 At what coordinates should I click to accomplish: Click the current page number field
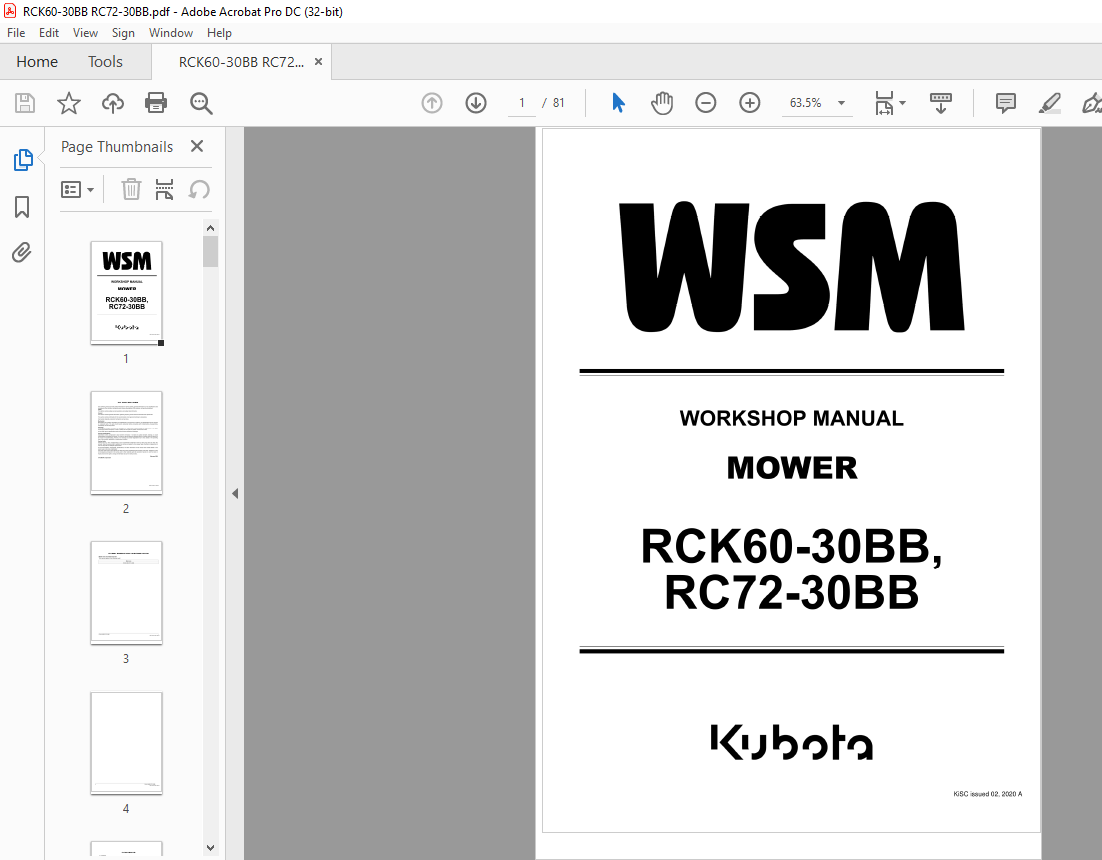tap(521, 103)
